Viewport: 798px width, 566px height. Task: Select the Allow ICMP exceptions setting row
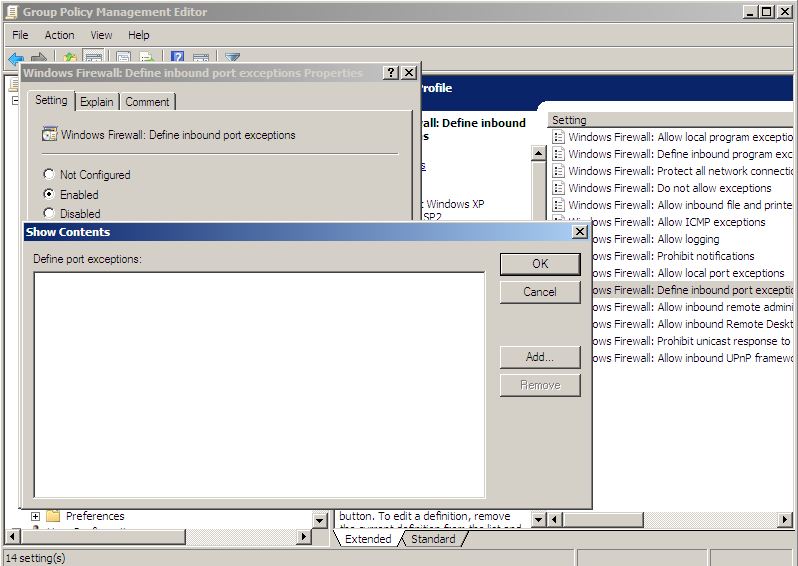tap(692, 222)
